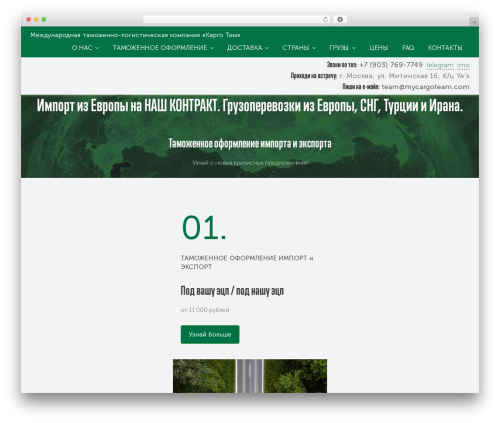Open ТАМОЖЕННОЕ ОФОРМЛЕНИЕ menu item
Screen dimensions: 500x423
pos(160,48)
